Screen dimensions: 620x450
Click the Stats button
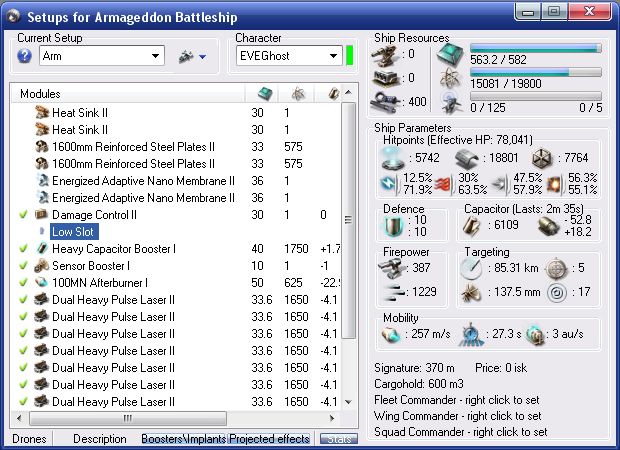tap(339, 439)
